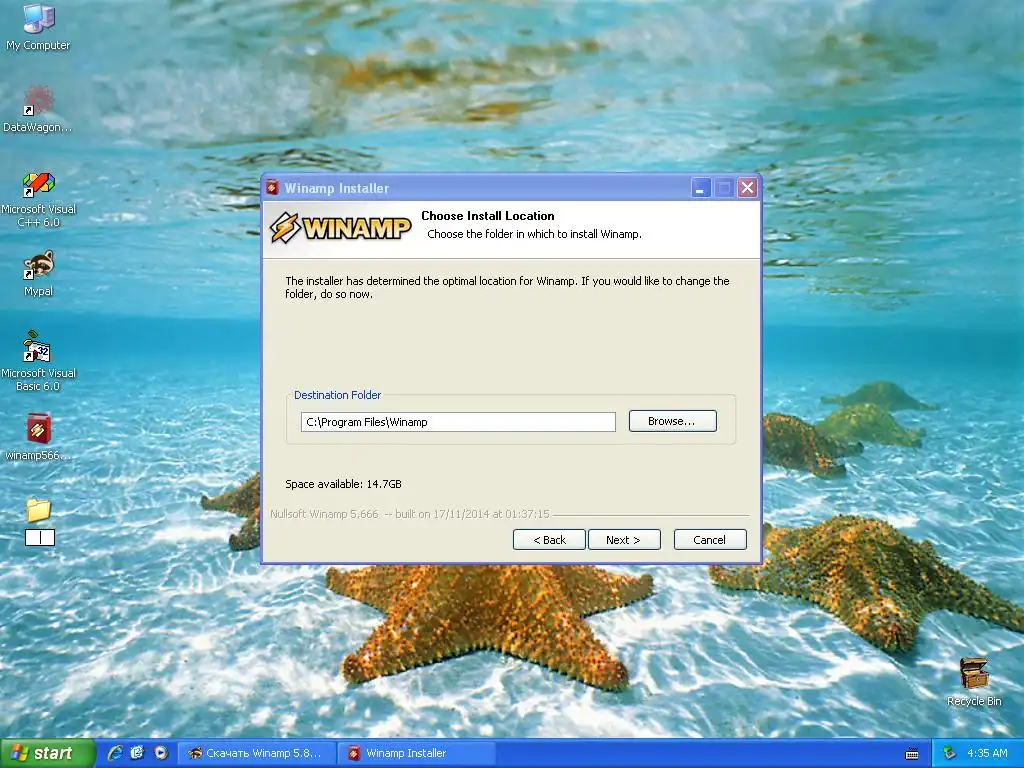Click the Winamp logo in installer header
This screenshot has width=1024, height=768.
340,228
